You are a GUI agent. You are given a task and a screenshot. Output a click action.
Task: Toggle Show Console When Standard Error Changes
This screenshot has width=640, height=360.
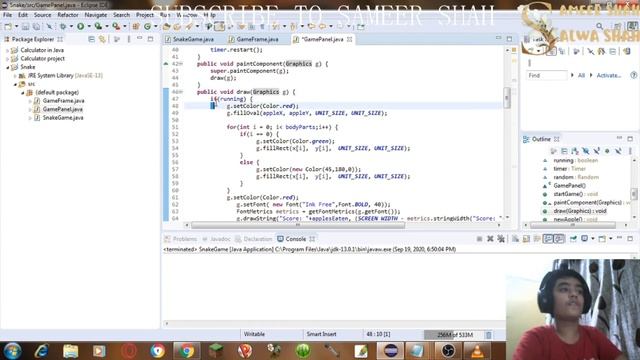pyautogui.click(x=559, y=239)
